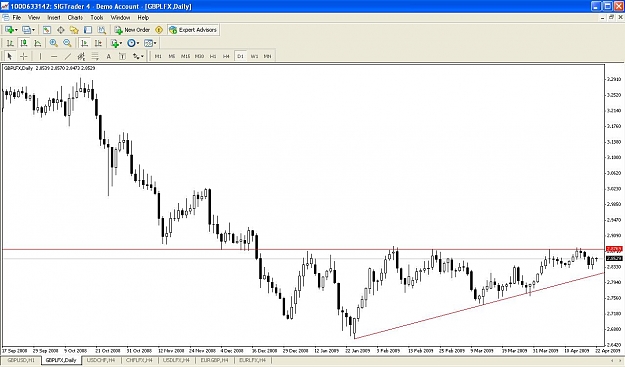Launch MetaEditor with the yellow diamond icon
Image resolution: width=625 pixels, height=367 pixels.
159,30
